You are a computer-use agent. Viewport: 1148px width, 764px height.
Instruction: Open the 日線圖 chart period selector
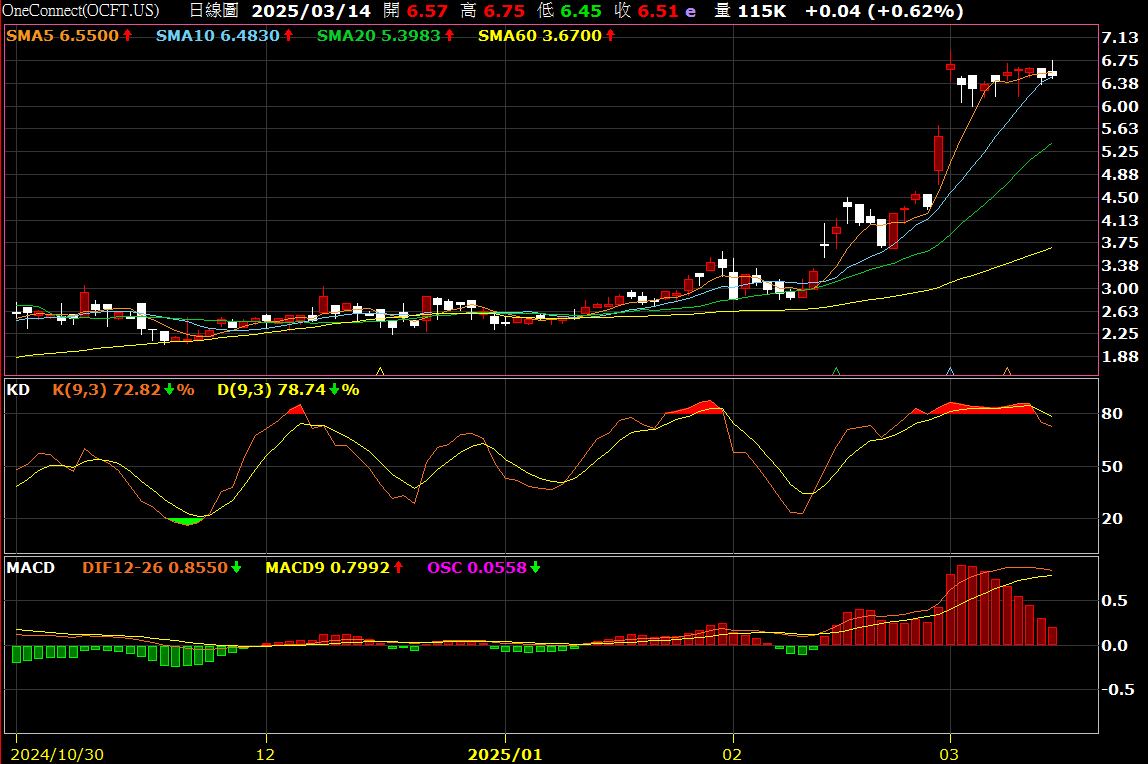(213, 11)
